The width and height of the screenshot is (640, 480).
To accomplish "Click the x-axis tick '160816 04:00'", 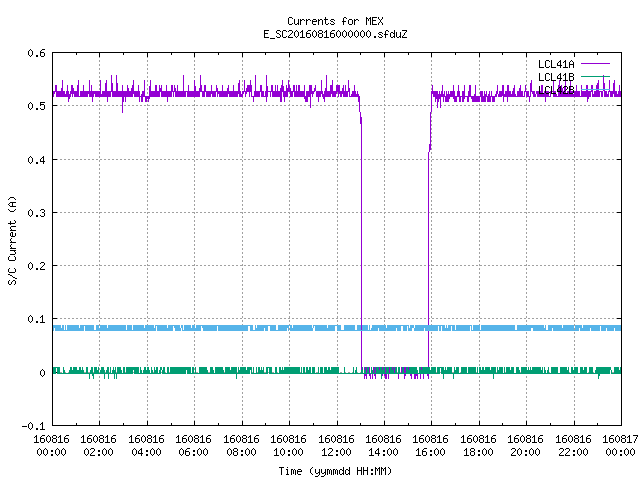I will 146,446.
